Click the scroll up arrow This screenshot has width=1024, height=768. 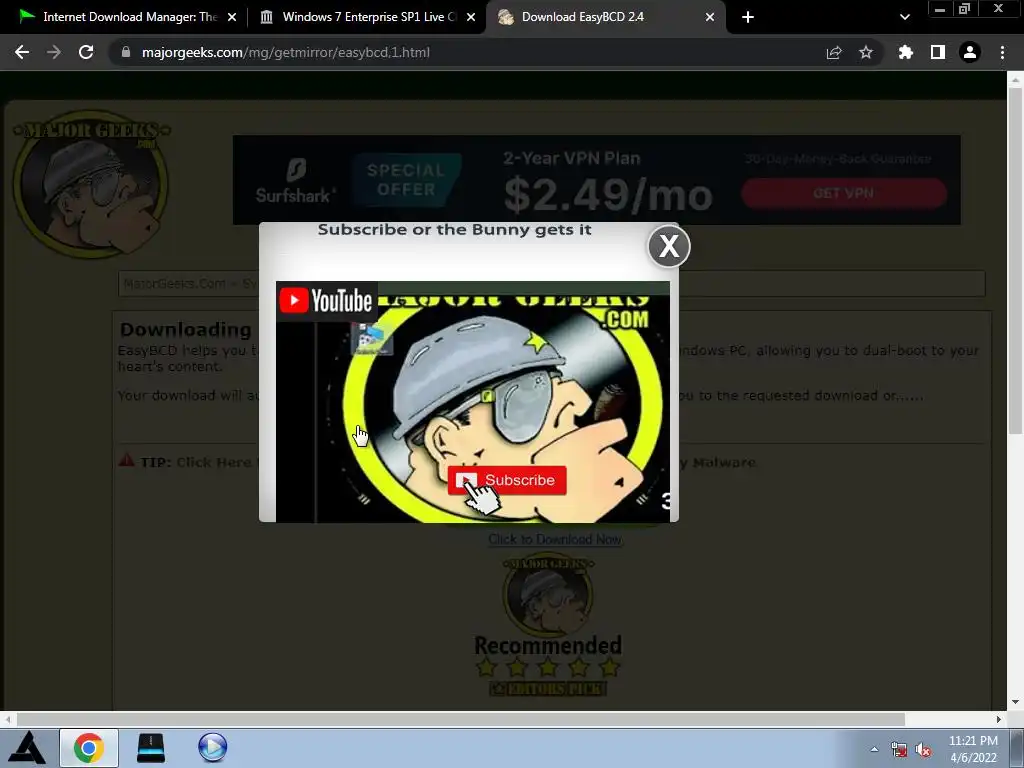tap(1015, 80)
